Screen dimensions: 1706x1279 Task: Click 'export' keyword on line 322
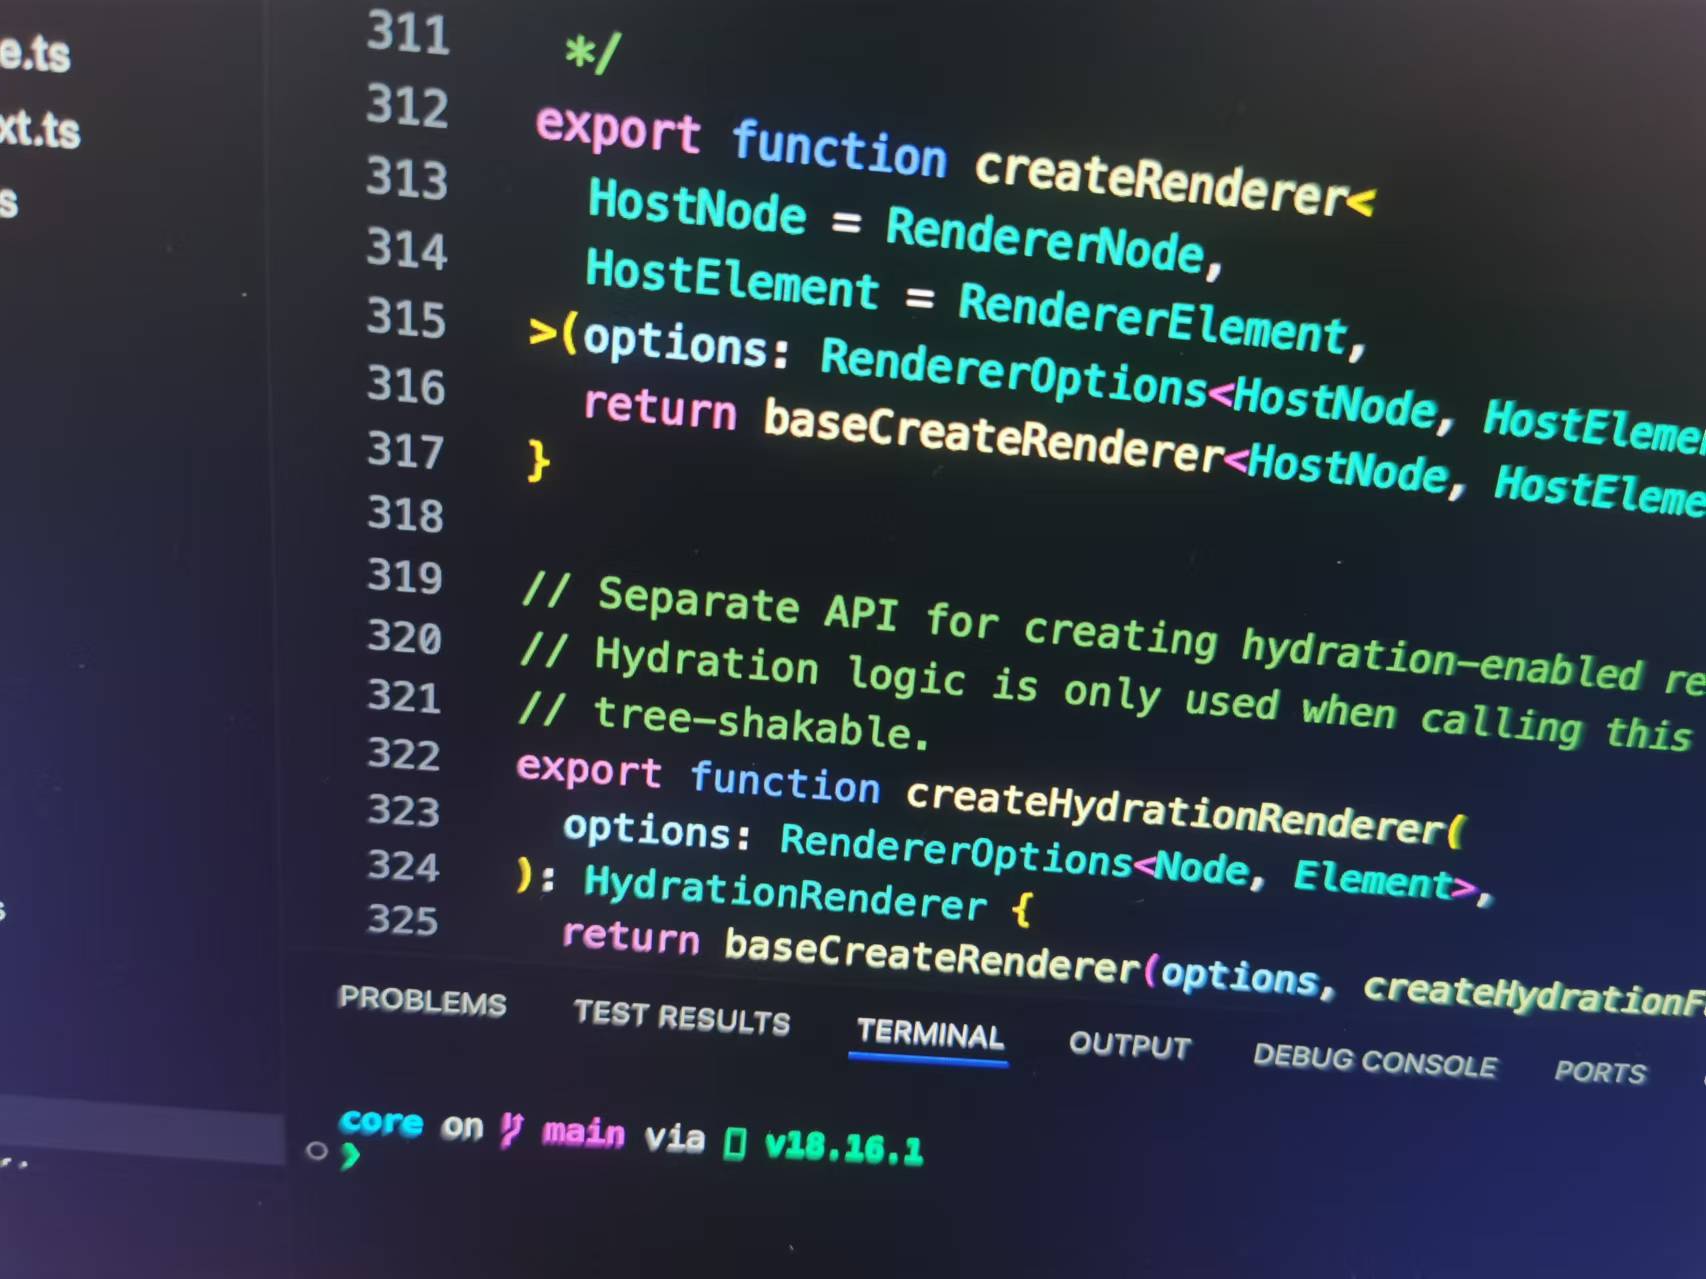(x=589, y=769)
